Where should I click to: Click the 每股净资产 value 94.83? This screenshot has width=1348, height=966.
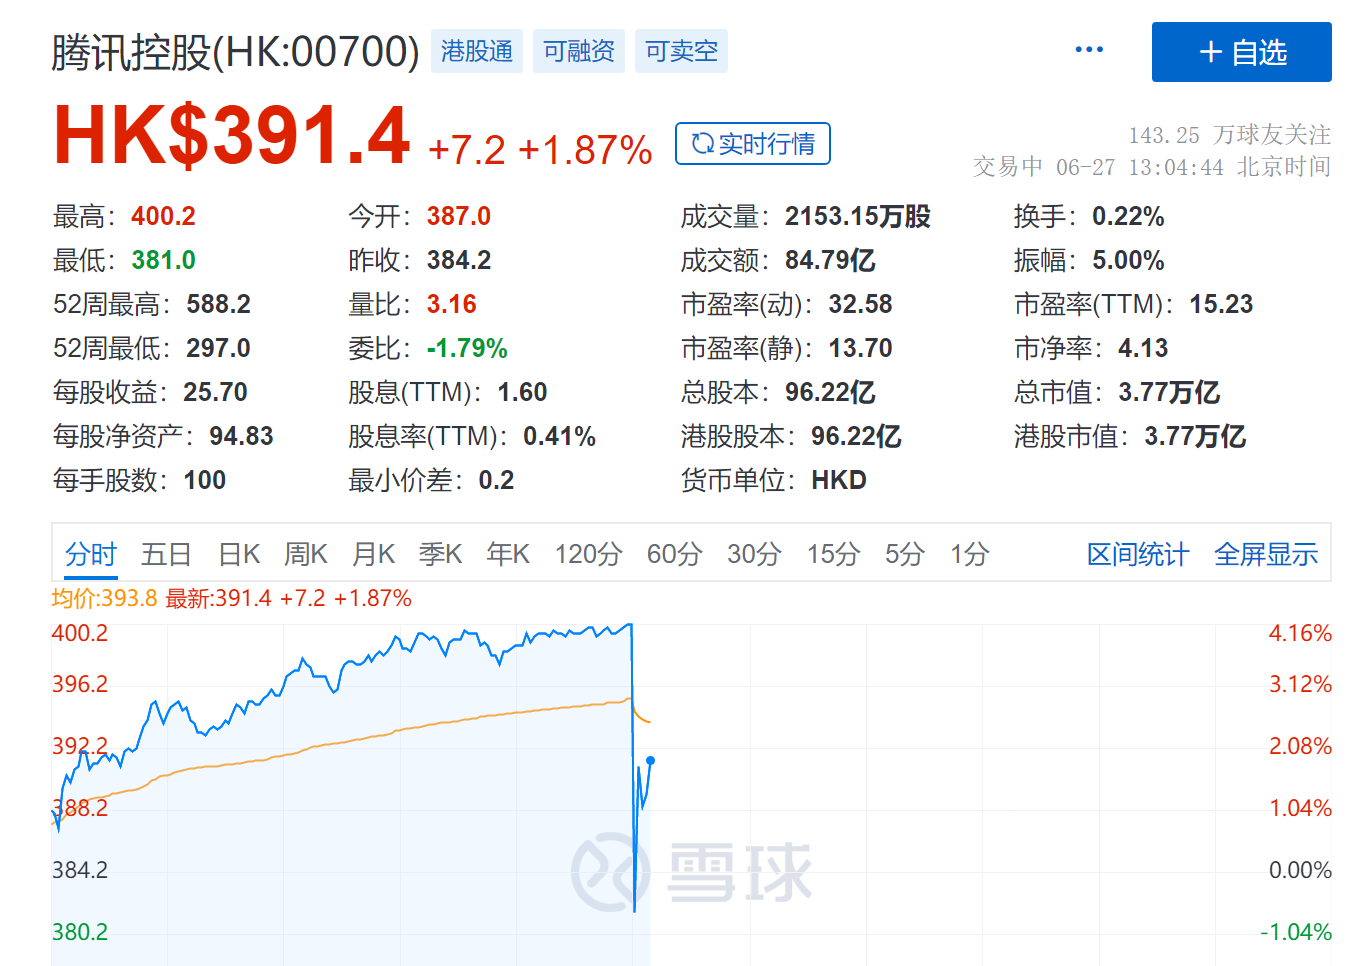click(x=241, y=436)
